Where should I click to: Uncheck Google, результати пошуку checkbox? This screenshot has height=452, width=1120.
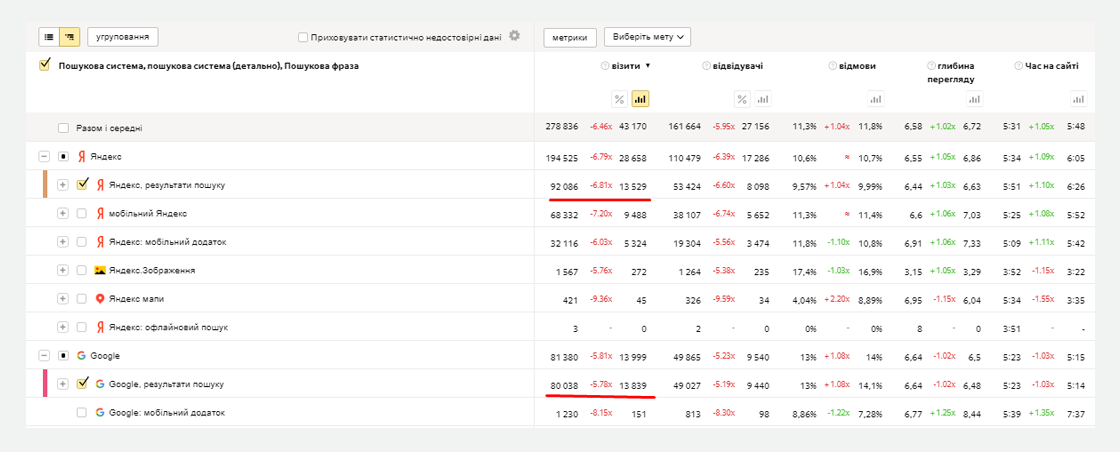click(82, 383)
